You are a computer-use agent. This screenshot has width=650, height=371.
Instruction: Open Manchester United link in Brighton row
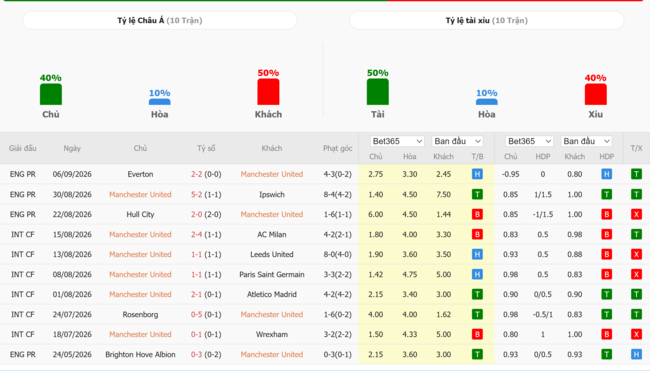272,354
